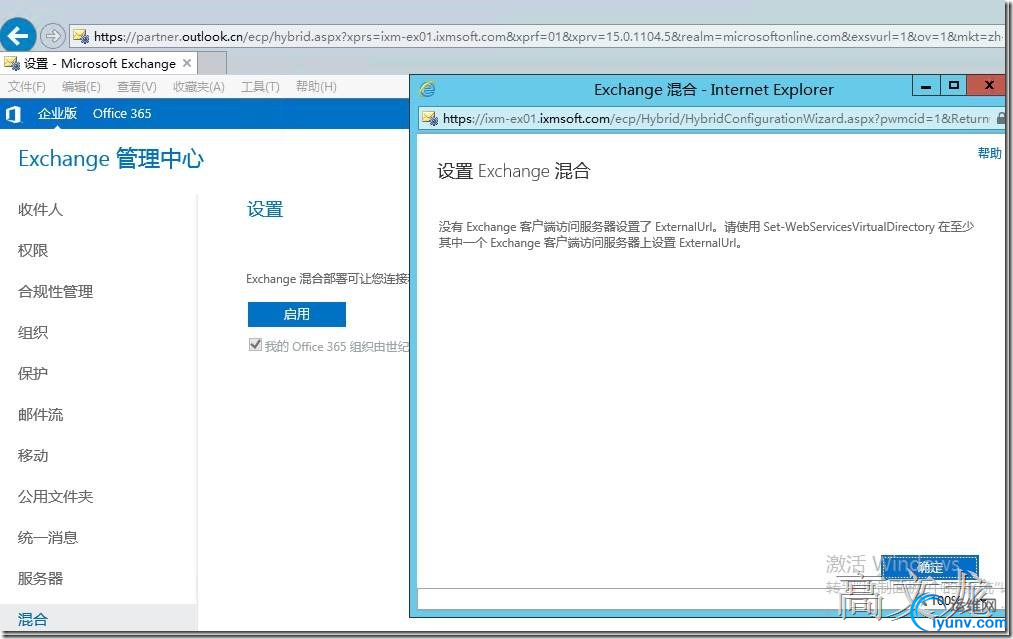The width and height of the screenshot is (1013, 639).
Task: Maximize the Exchange 混合 popup window
Action: click(x=954, y=85)
